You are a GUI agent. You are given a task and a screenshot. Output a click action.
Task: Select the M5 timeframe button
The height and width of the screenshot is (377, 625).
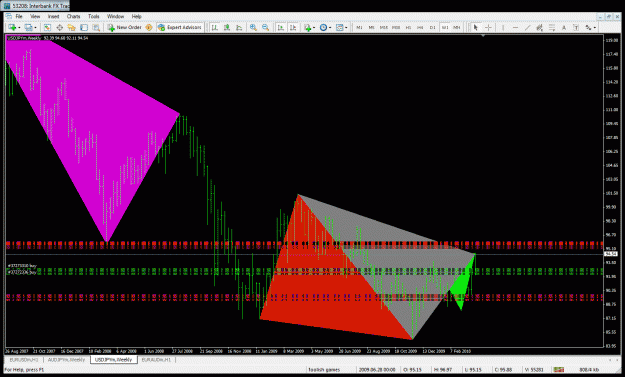(x=371, y=27)
